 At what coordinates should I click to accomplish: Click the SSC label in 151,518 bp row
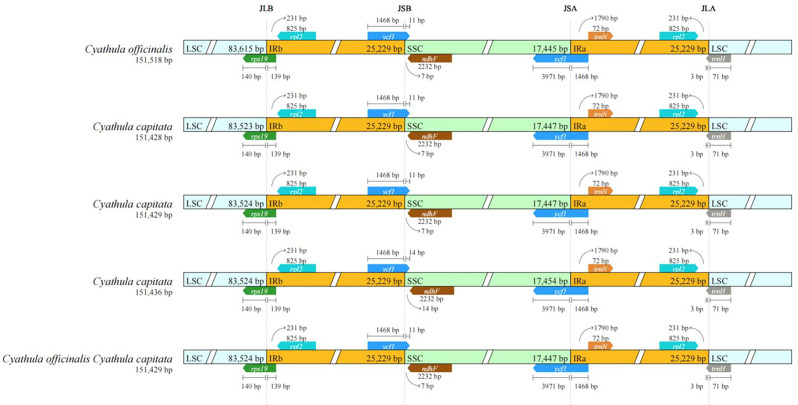[x=415, y=49]
